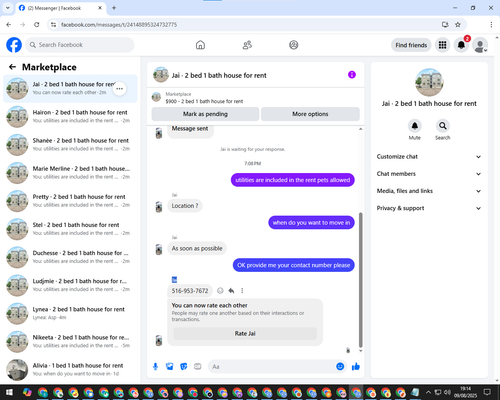Open the emoji picker in message box

pos(340,366)
